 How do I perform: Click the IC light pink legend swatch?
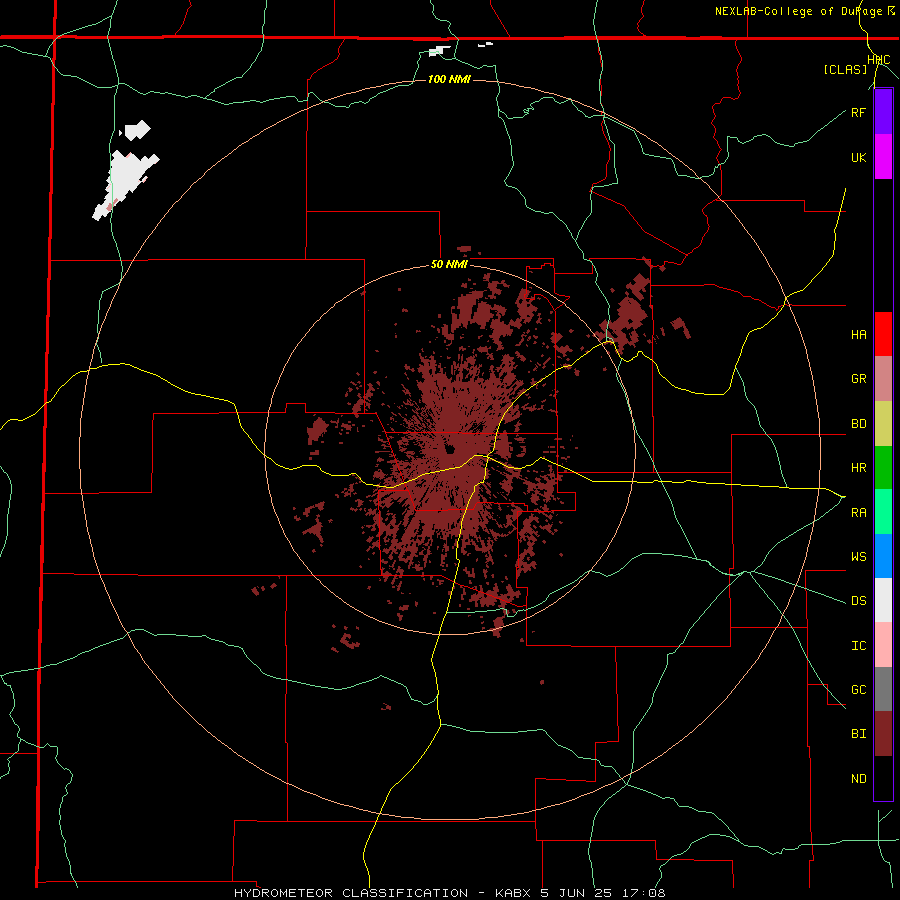coord(883,645)
